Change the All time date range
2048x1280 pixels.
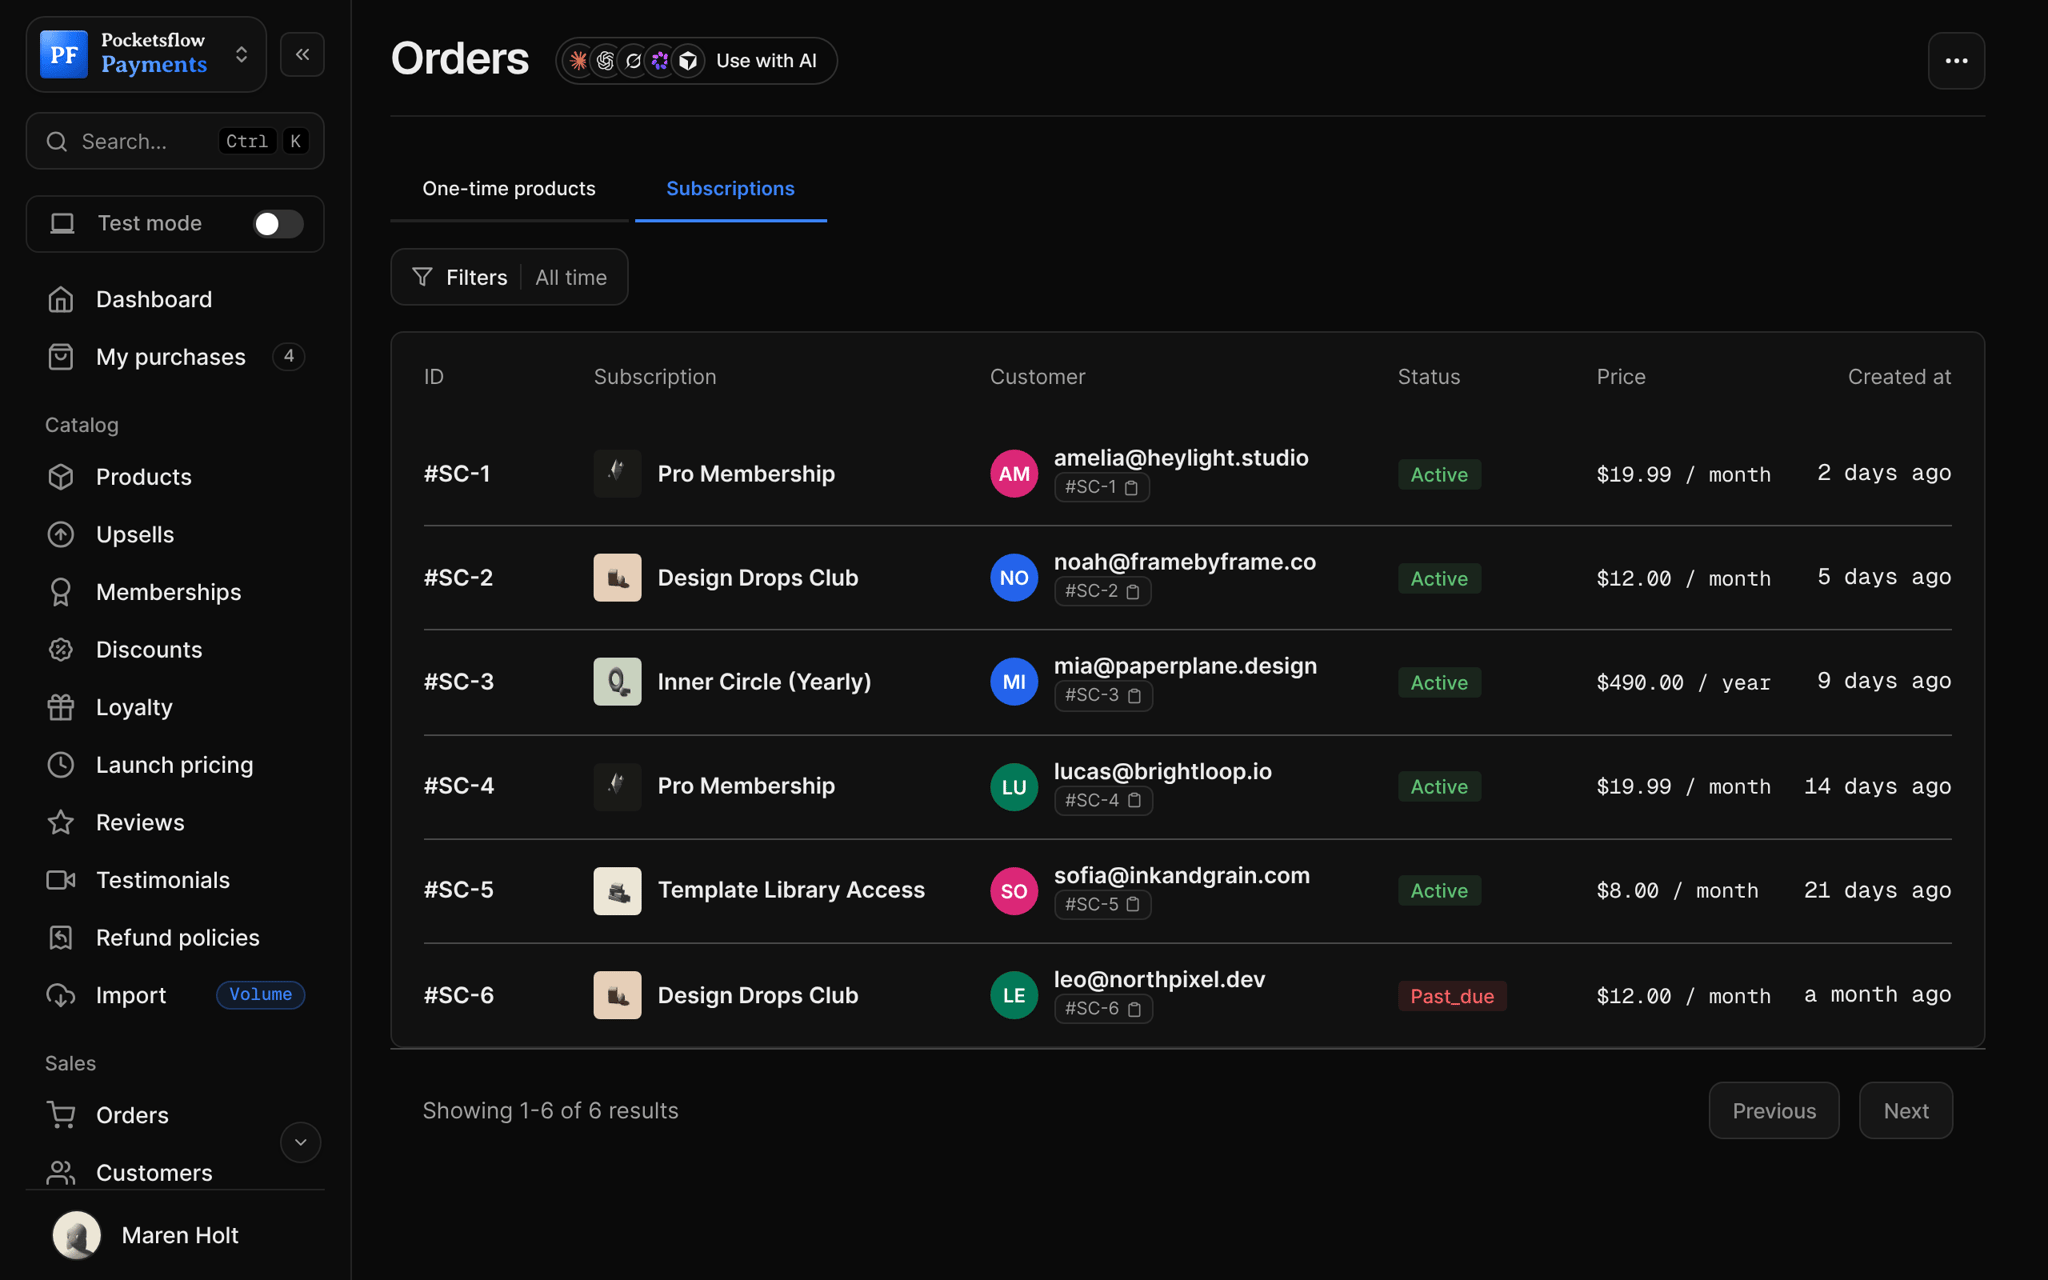[x=571, y=277]
